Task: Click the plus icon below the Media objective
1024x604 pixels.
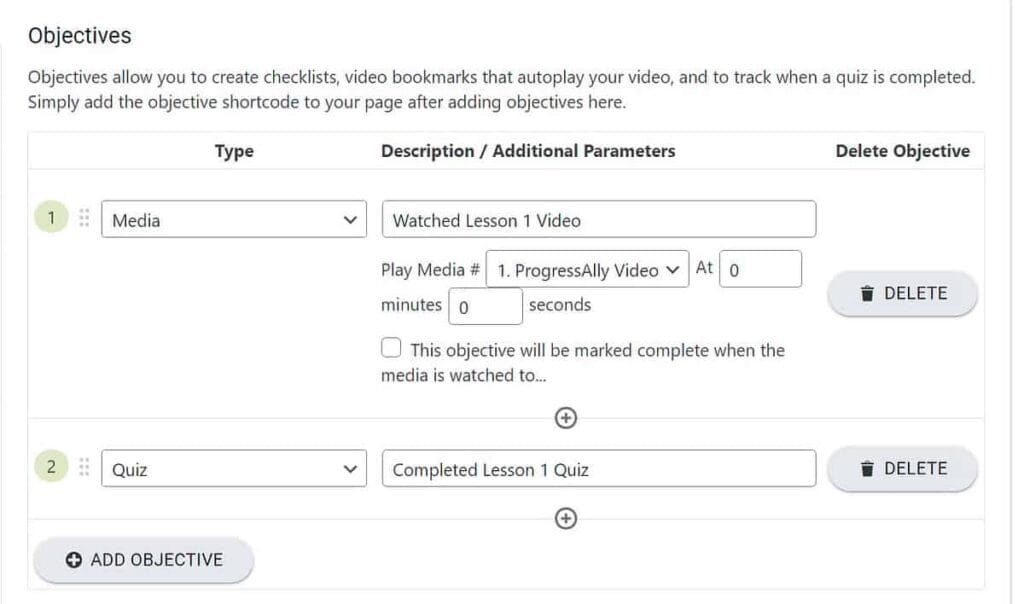Action: tap(566, 418)
